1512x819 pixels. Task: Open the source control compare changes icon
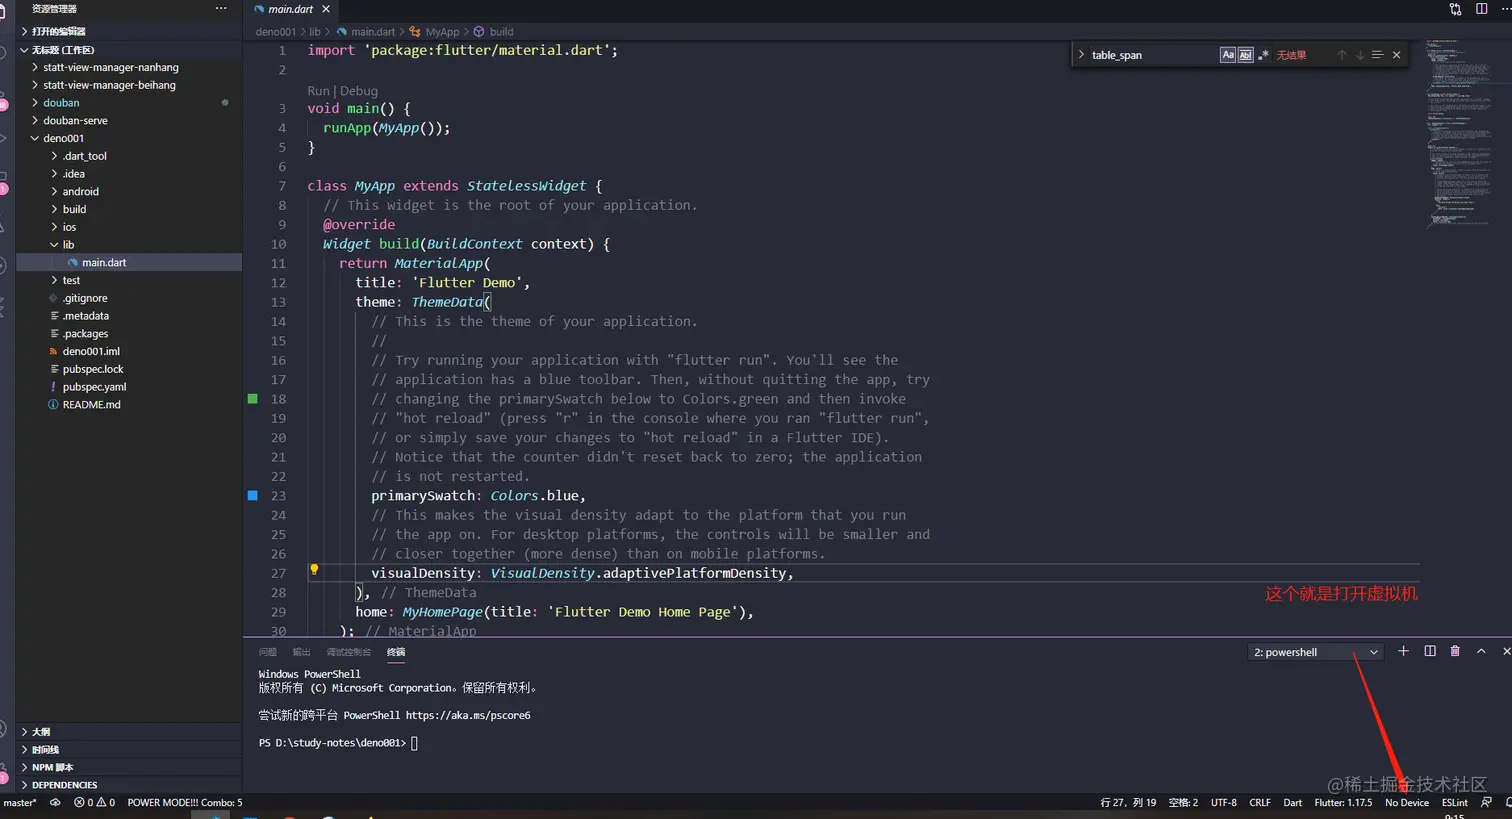1455,9
